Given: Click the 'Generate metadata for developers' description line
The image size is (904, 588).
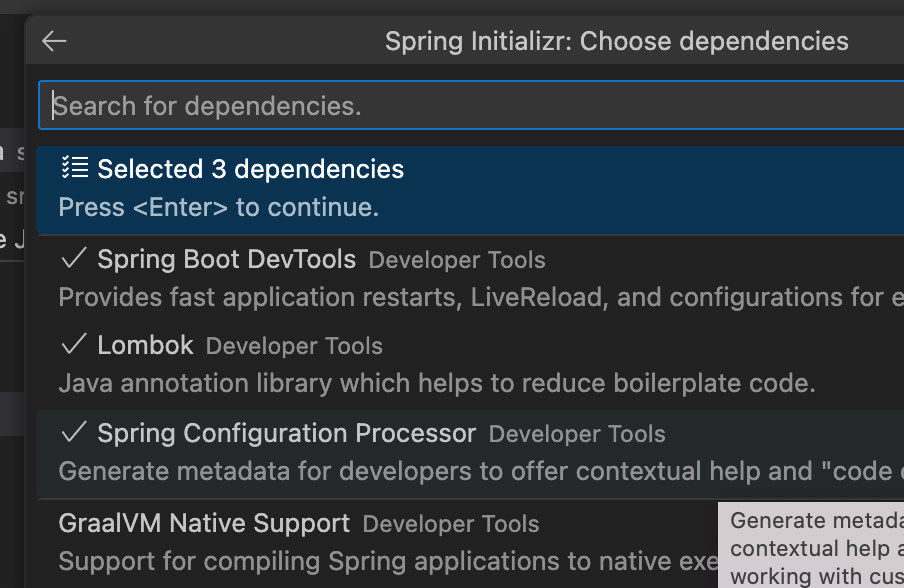Looking at the screenshot, I should point(470,471).
